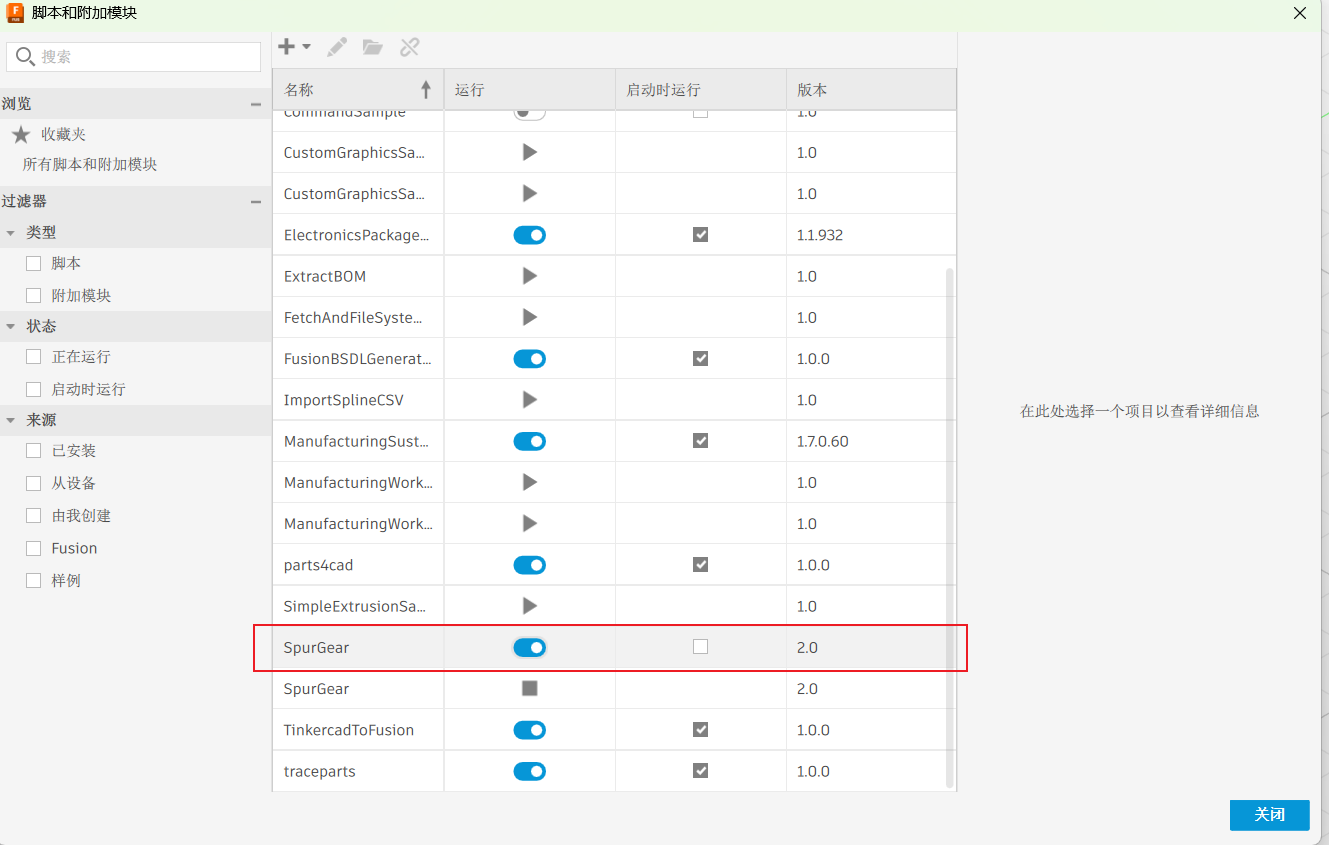Check the 启动时运行 filter checkbox in sidebar
This screenshot has height=845, width=1329.
pyautogui.click(x=34, y=389)
